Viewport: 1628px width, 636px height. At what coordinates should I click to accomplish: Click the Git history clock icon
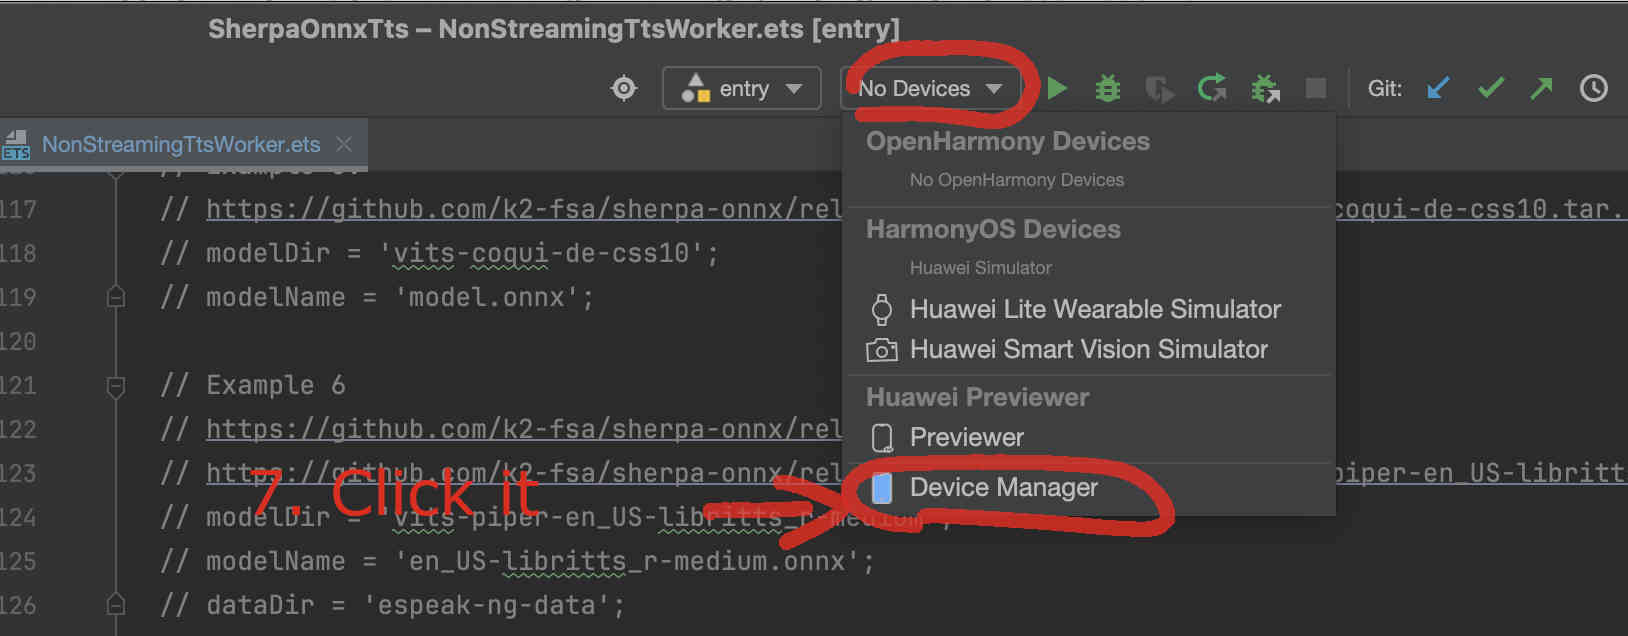pyautogui.click(x=1593, y=89)
